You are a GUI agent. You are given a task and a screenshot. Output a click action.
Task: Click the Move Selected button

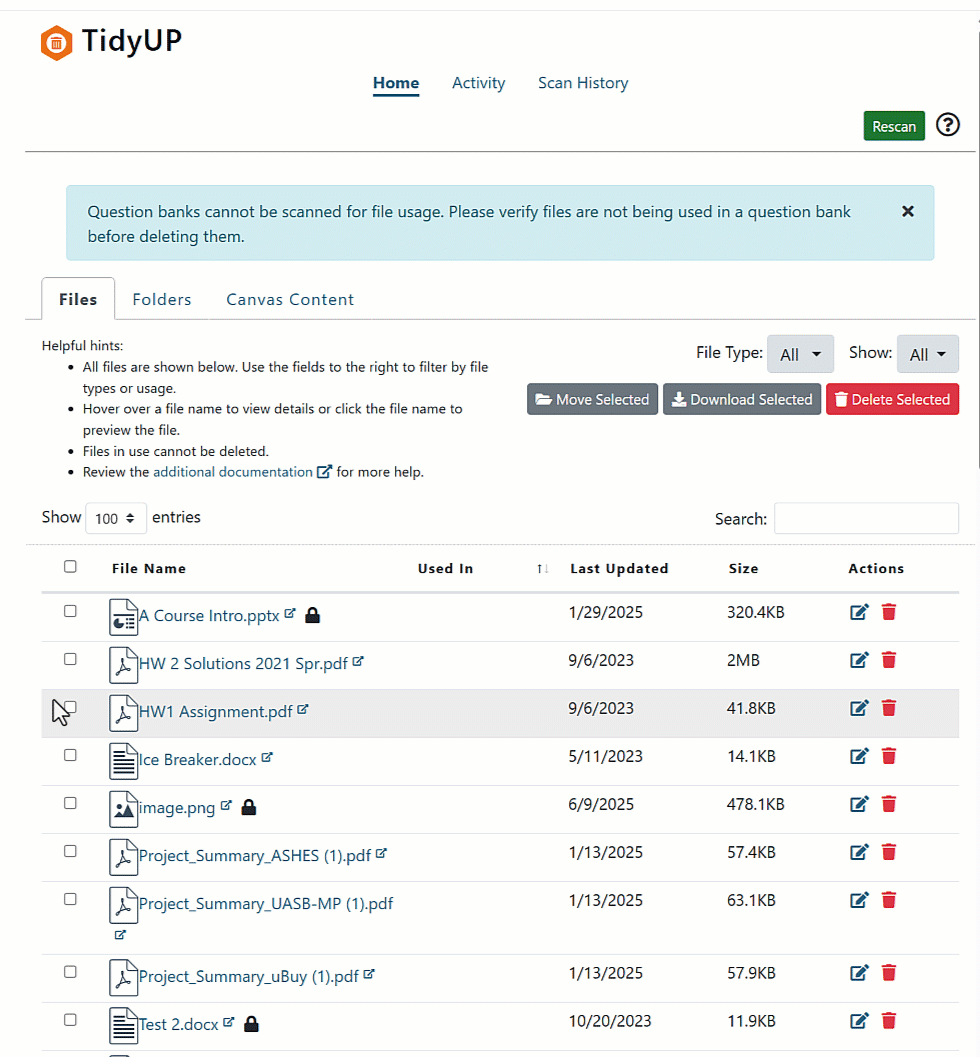pos(592,399)
